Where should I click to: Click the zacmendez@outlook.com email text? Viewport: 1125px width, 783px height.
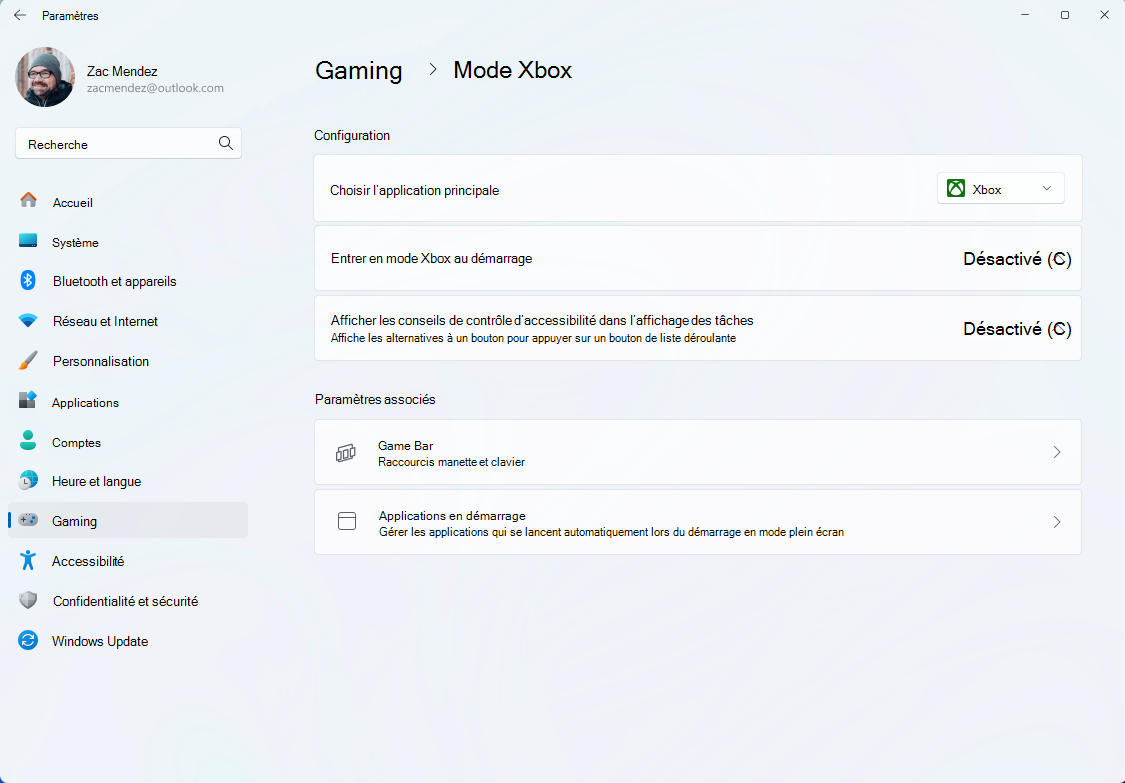tap(155, 88)
